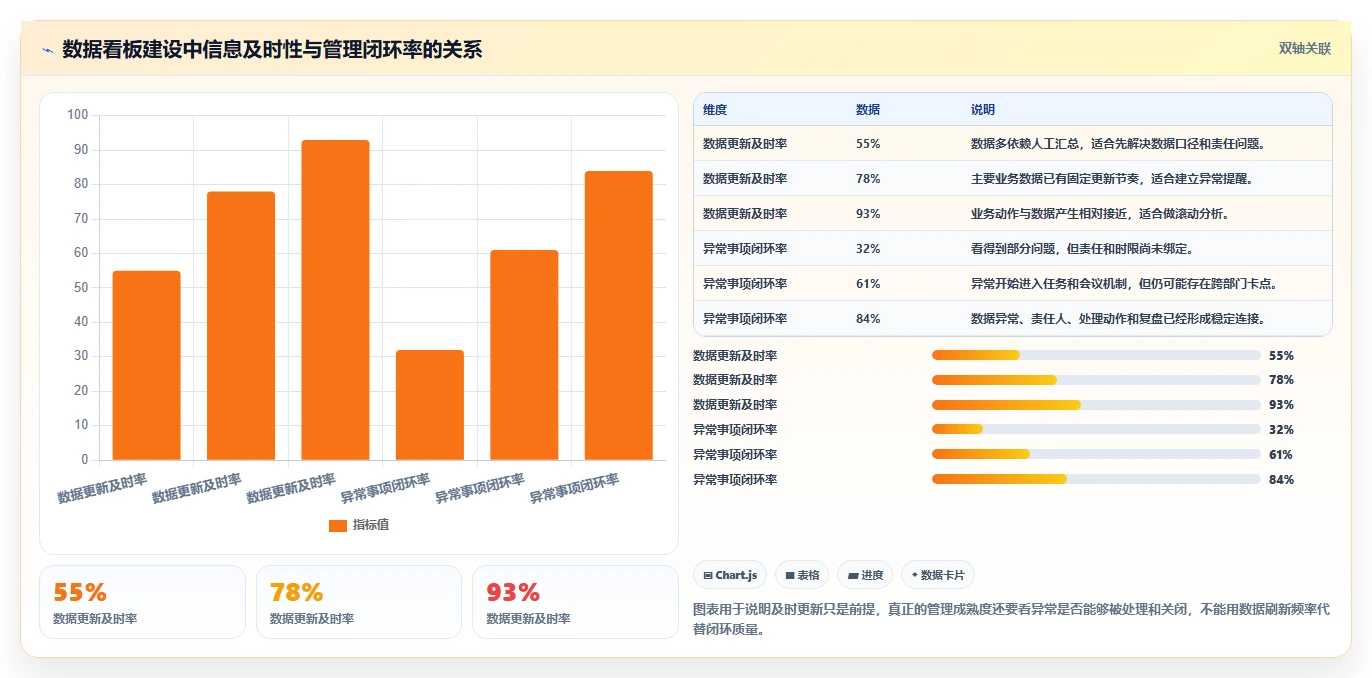Click the chart bar reaching 55
Image resolution: width=1372 pixels, height=678 pixels.
pyautogui.click(x=146, y=365)
